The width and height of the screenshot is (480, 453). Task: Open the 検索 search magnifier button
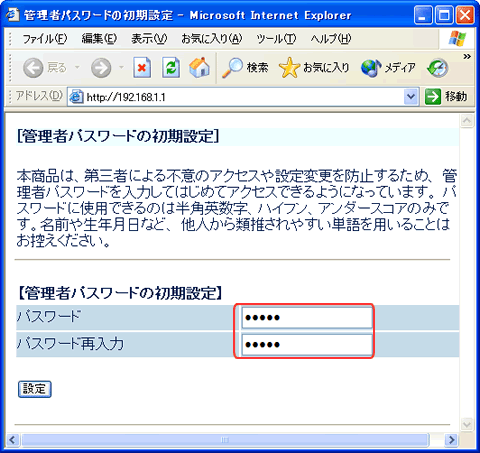click(x=245, y=68)
